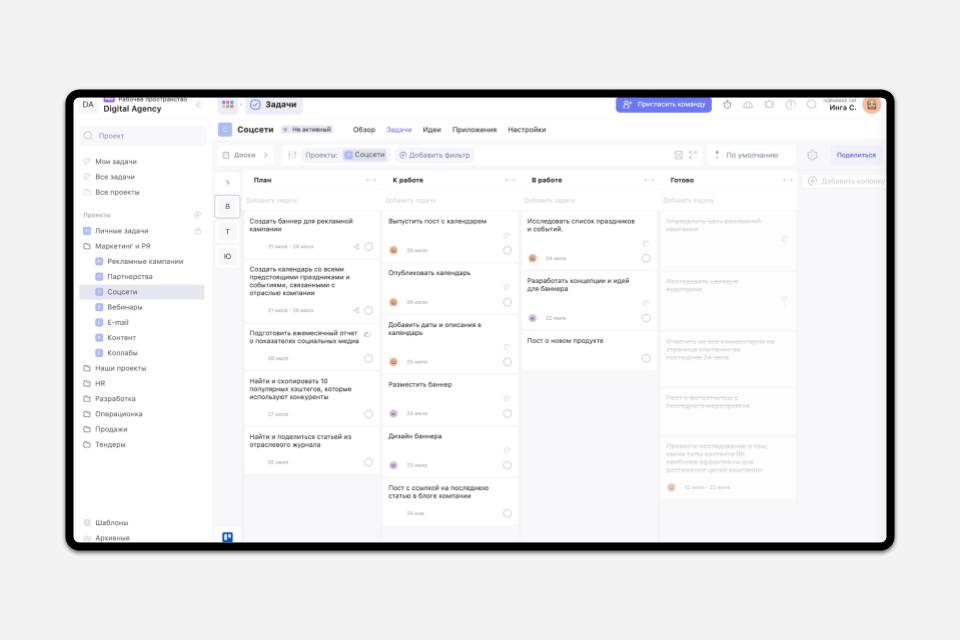Select Вебинары project in sidebar

pos(124,307)
